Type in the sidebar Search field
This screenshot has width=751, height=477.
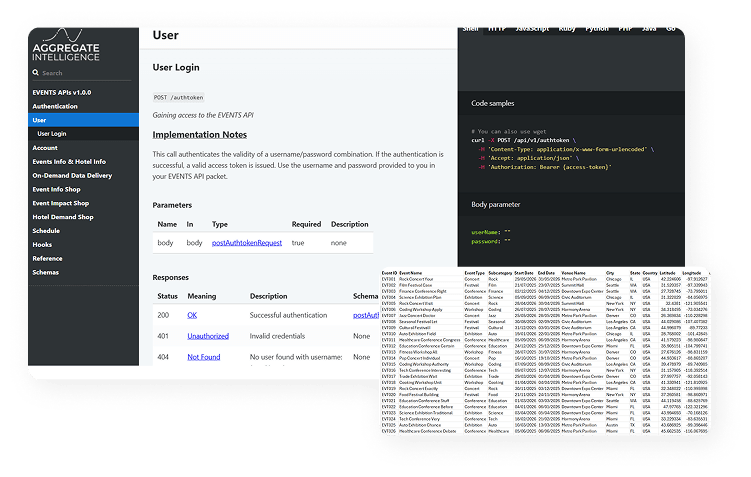click(80, 73)
